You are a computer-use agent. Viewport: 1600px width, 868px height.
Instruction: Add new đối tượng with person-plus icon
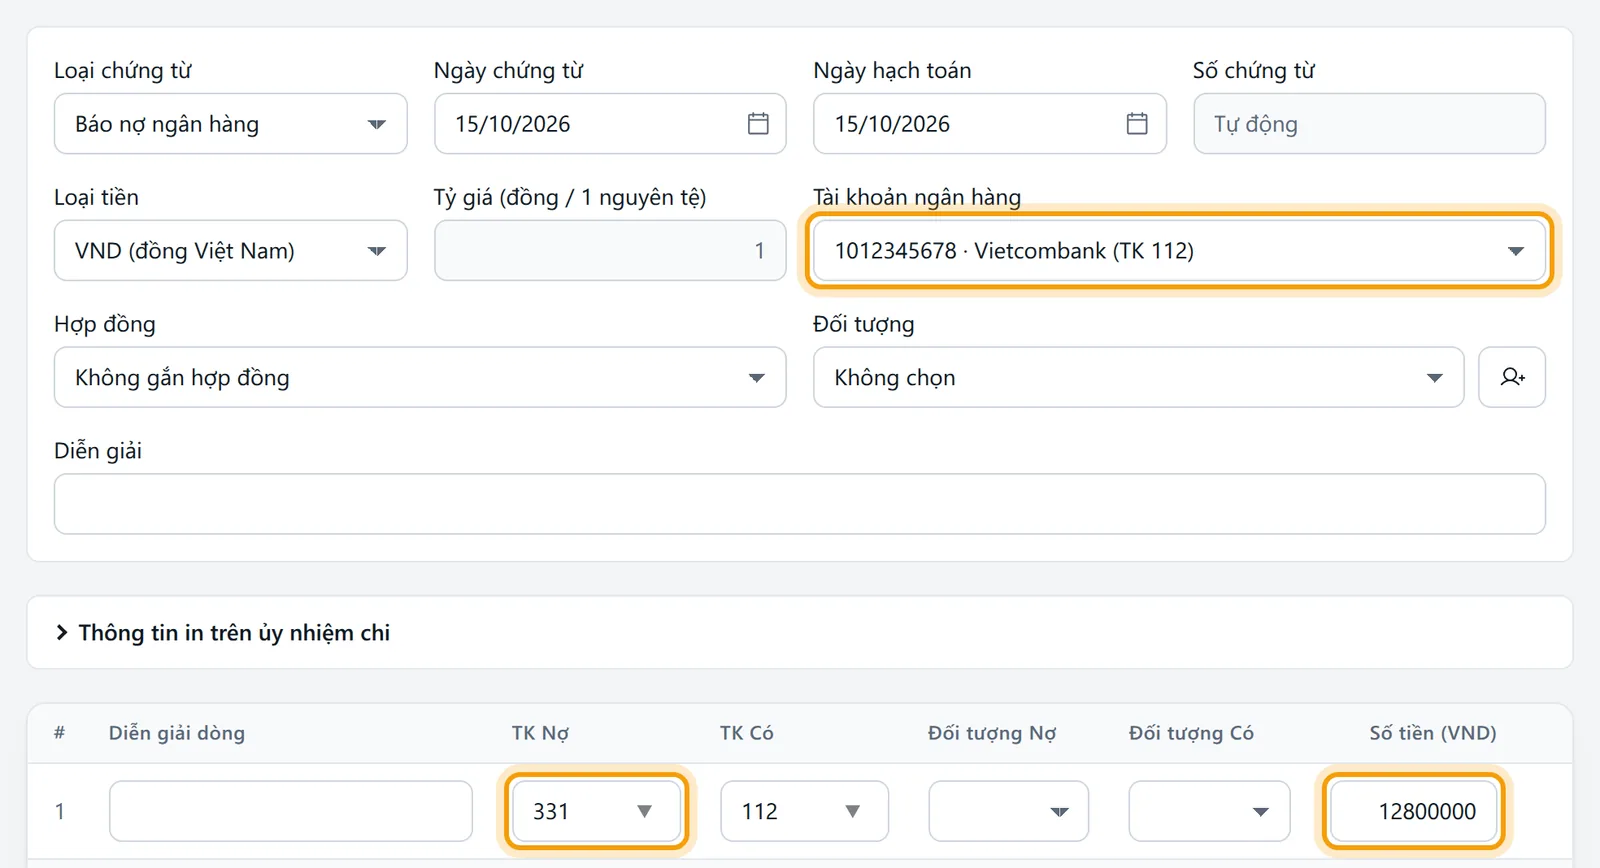click(x=1512, y=377)
